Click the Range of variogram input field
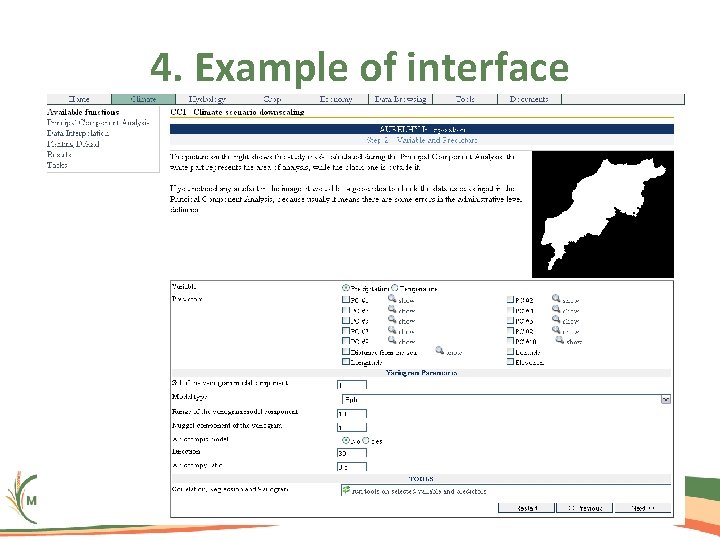Image resolution: width=720 pixels, height=540 pixels. 352,414
